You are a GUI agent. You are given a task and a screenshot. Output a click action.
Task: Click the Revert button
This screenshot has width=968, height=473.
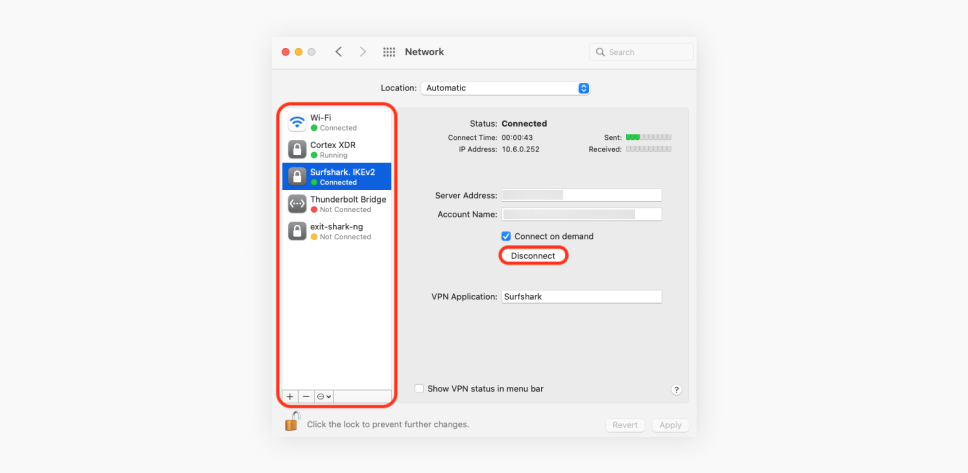point(625,425)
